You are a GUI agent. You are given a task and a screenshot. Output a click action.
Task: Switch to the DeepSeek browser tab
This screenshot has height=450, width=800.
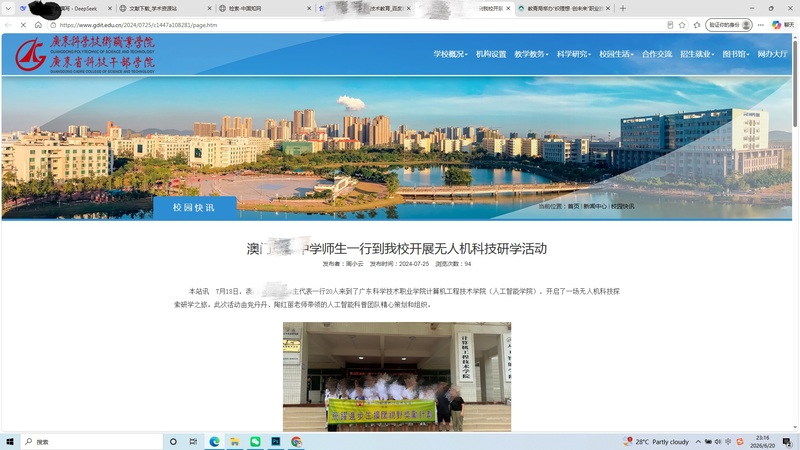(x=65, y=8)
